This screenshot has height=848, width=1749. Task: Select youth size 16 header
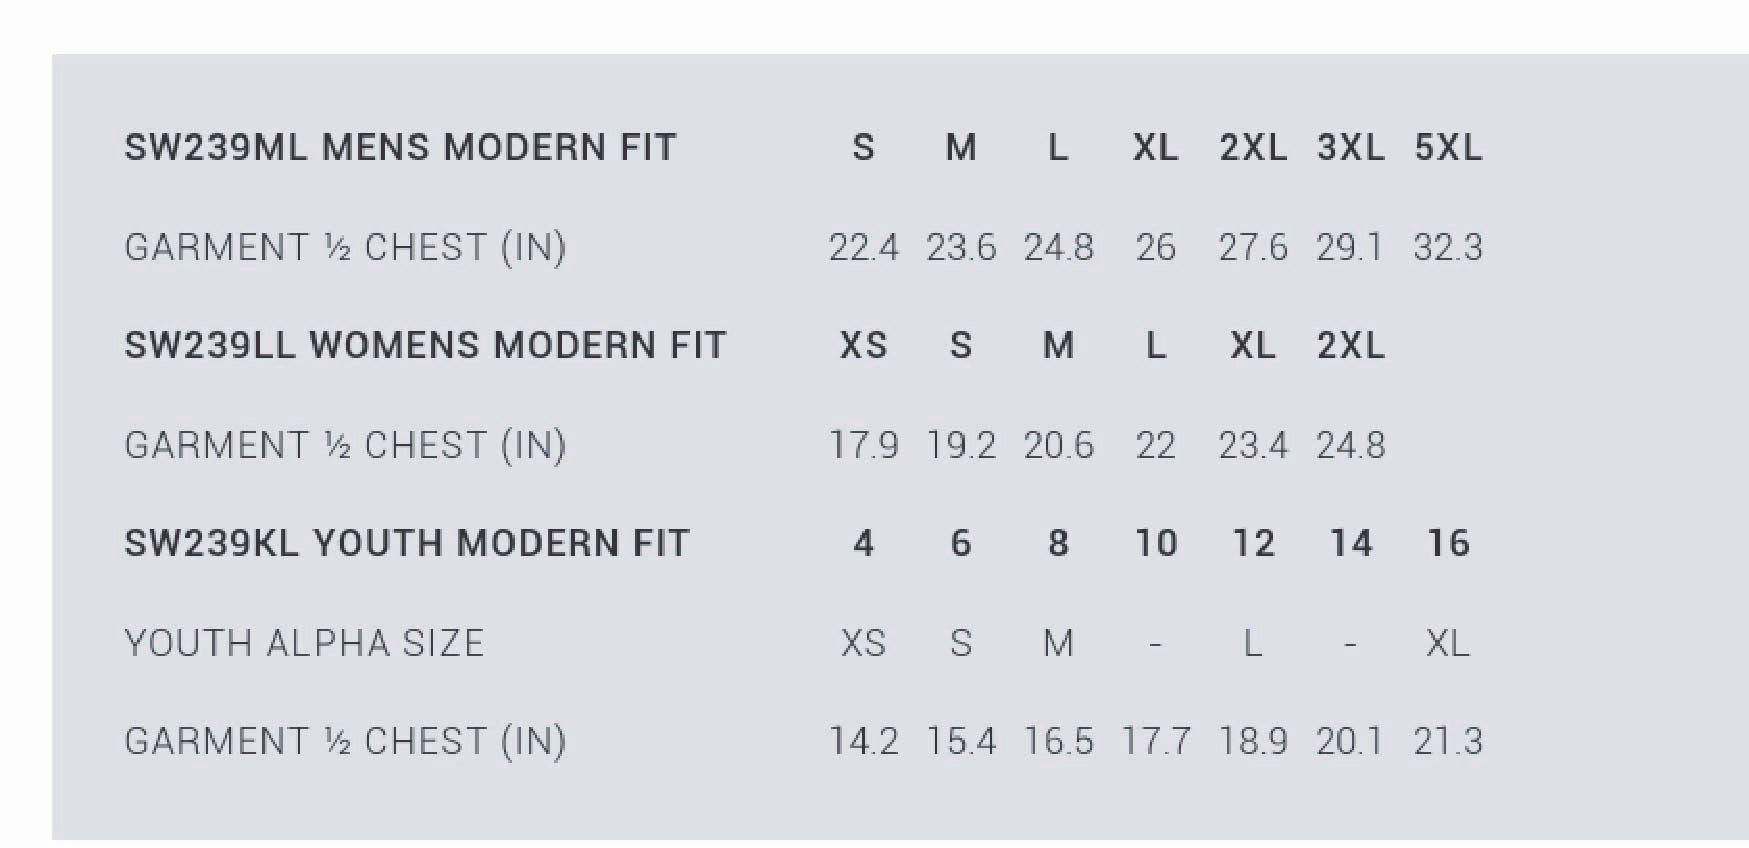pos(1448,544)
